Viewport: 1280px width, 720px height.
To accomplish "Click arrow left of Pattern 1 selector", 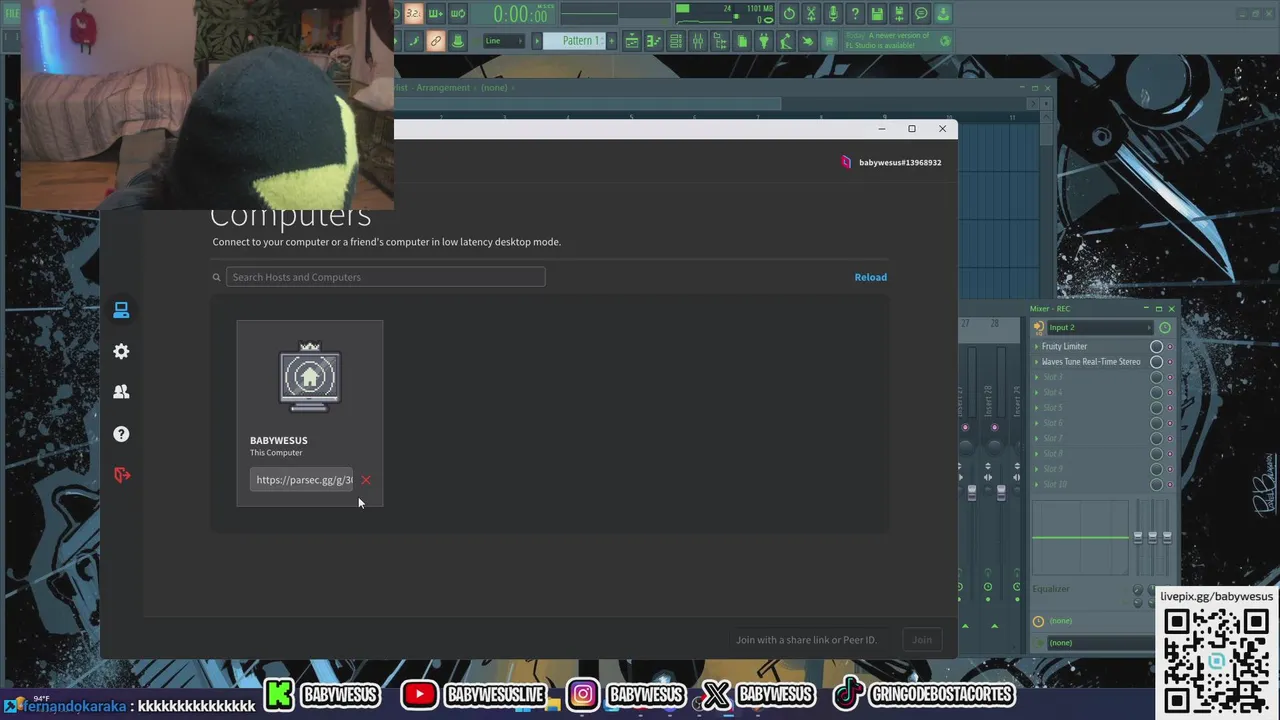I will click(x=537, y=41).
